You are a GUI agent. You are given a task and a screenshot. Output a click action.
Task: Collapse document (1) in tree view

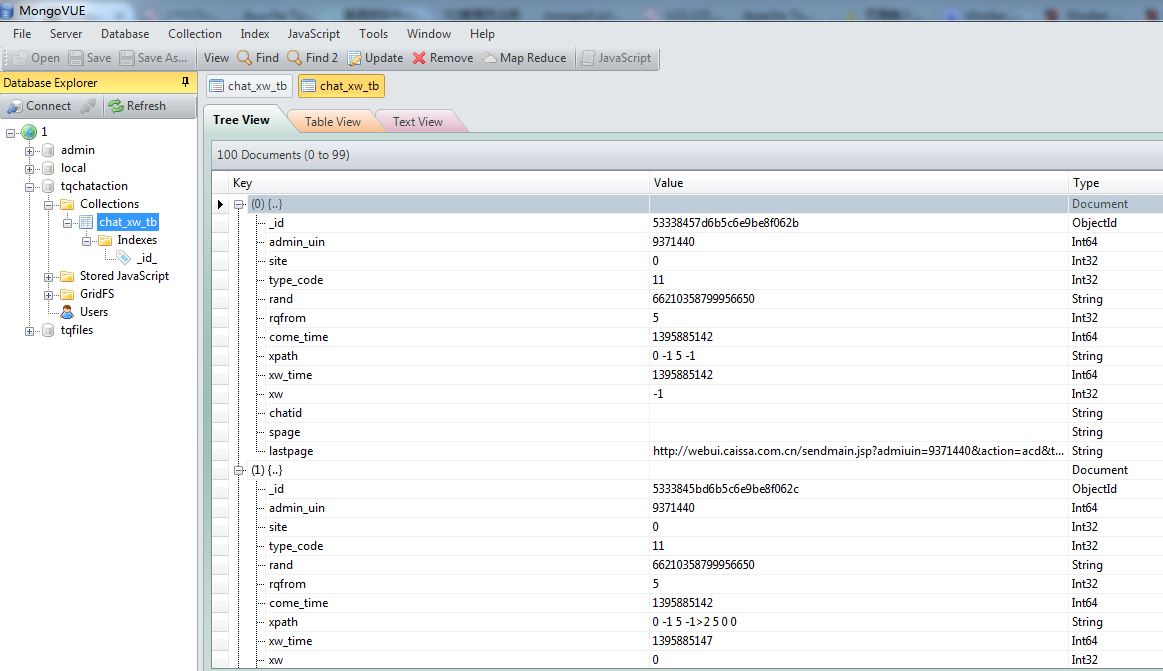(239, 470)
